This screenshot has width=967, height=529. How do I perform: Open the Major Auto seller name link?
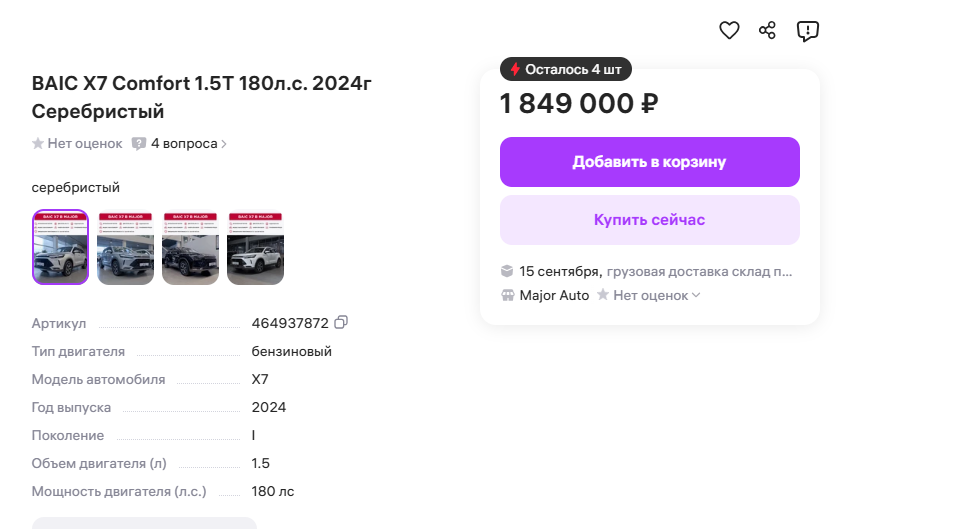tap(554, 296)
